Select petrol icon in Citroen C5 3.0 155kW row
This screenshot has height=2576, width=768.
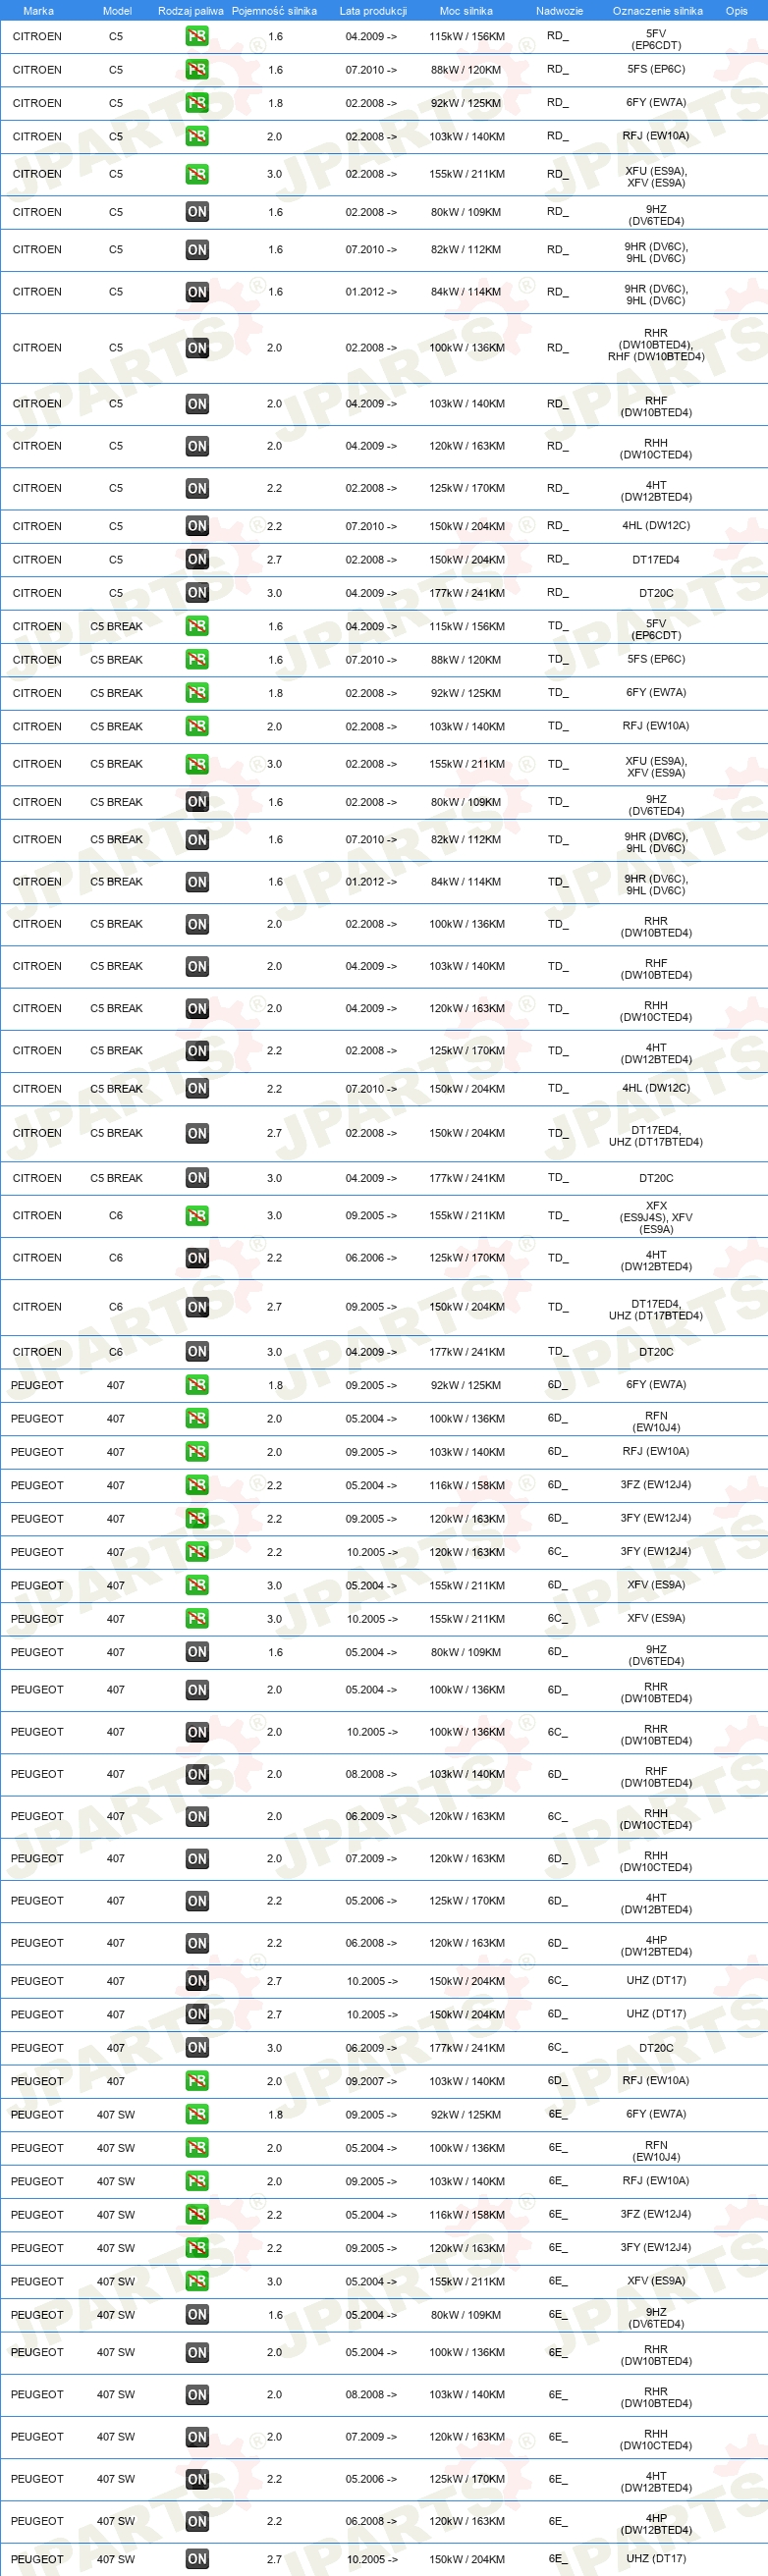point(197,174)
